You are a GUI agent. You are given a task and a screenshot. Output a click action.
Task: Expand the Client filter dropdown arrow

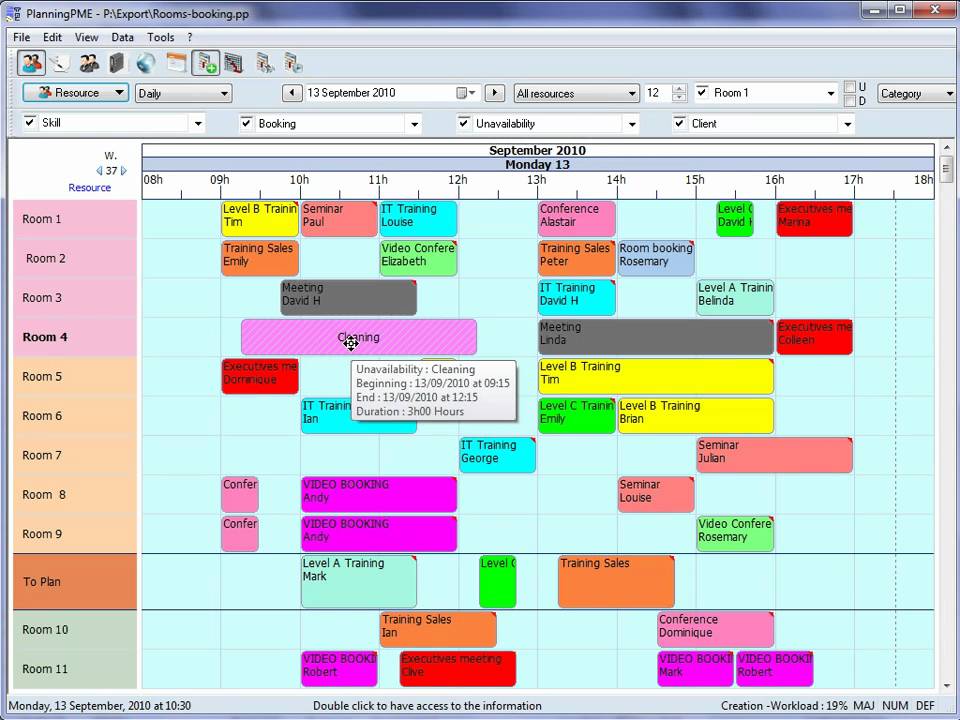click(x=847, y=124)
